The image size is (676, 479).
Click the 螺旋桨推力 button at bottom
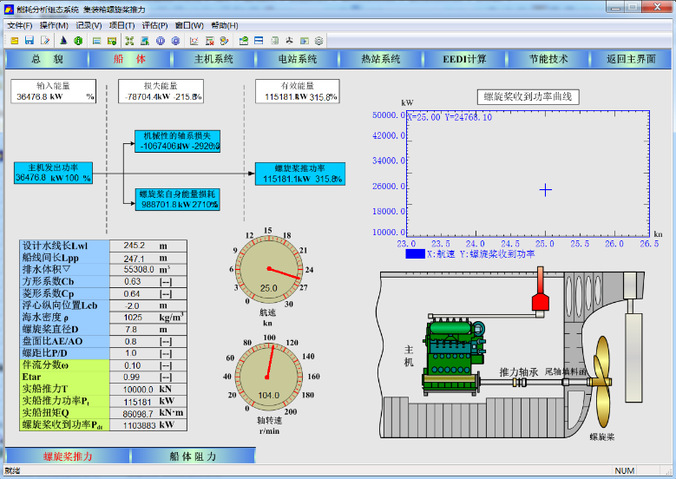68,455
